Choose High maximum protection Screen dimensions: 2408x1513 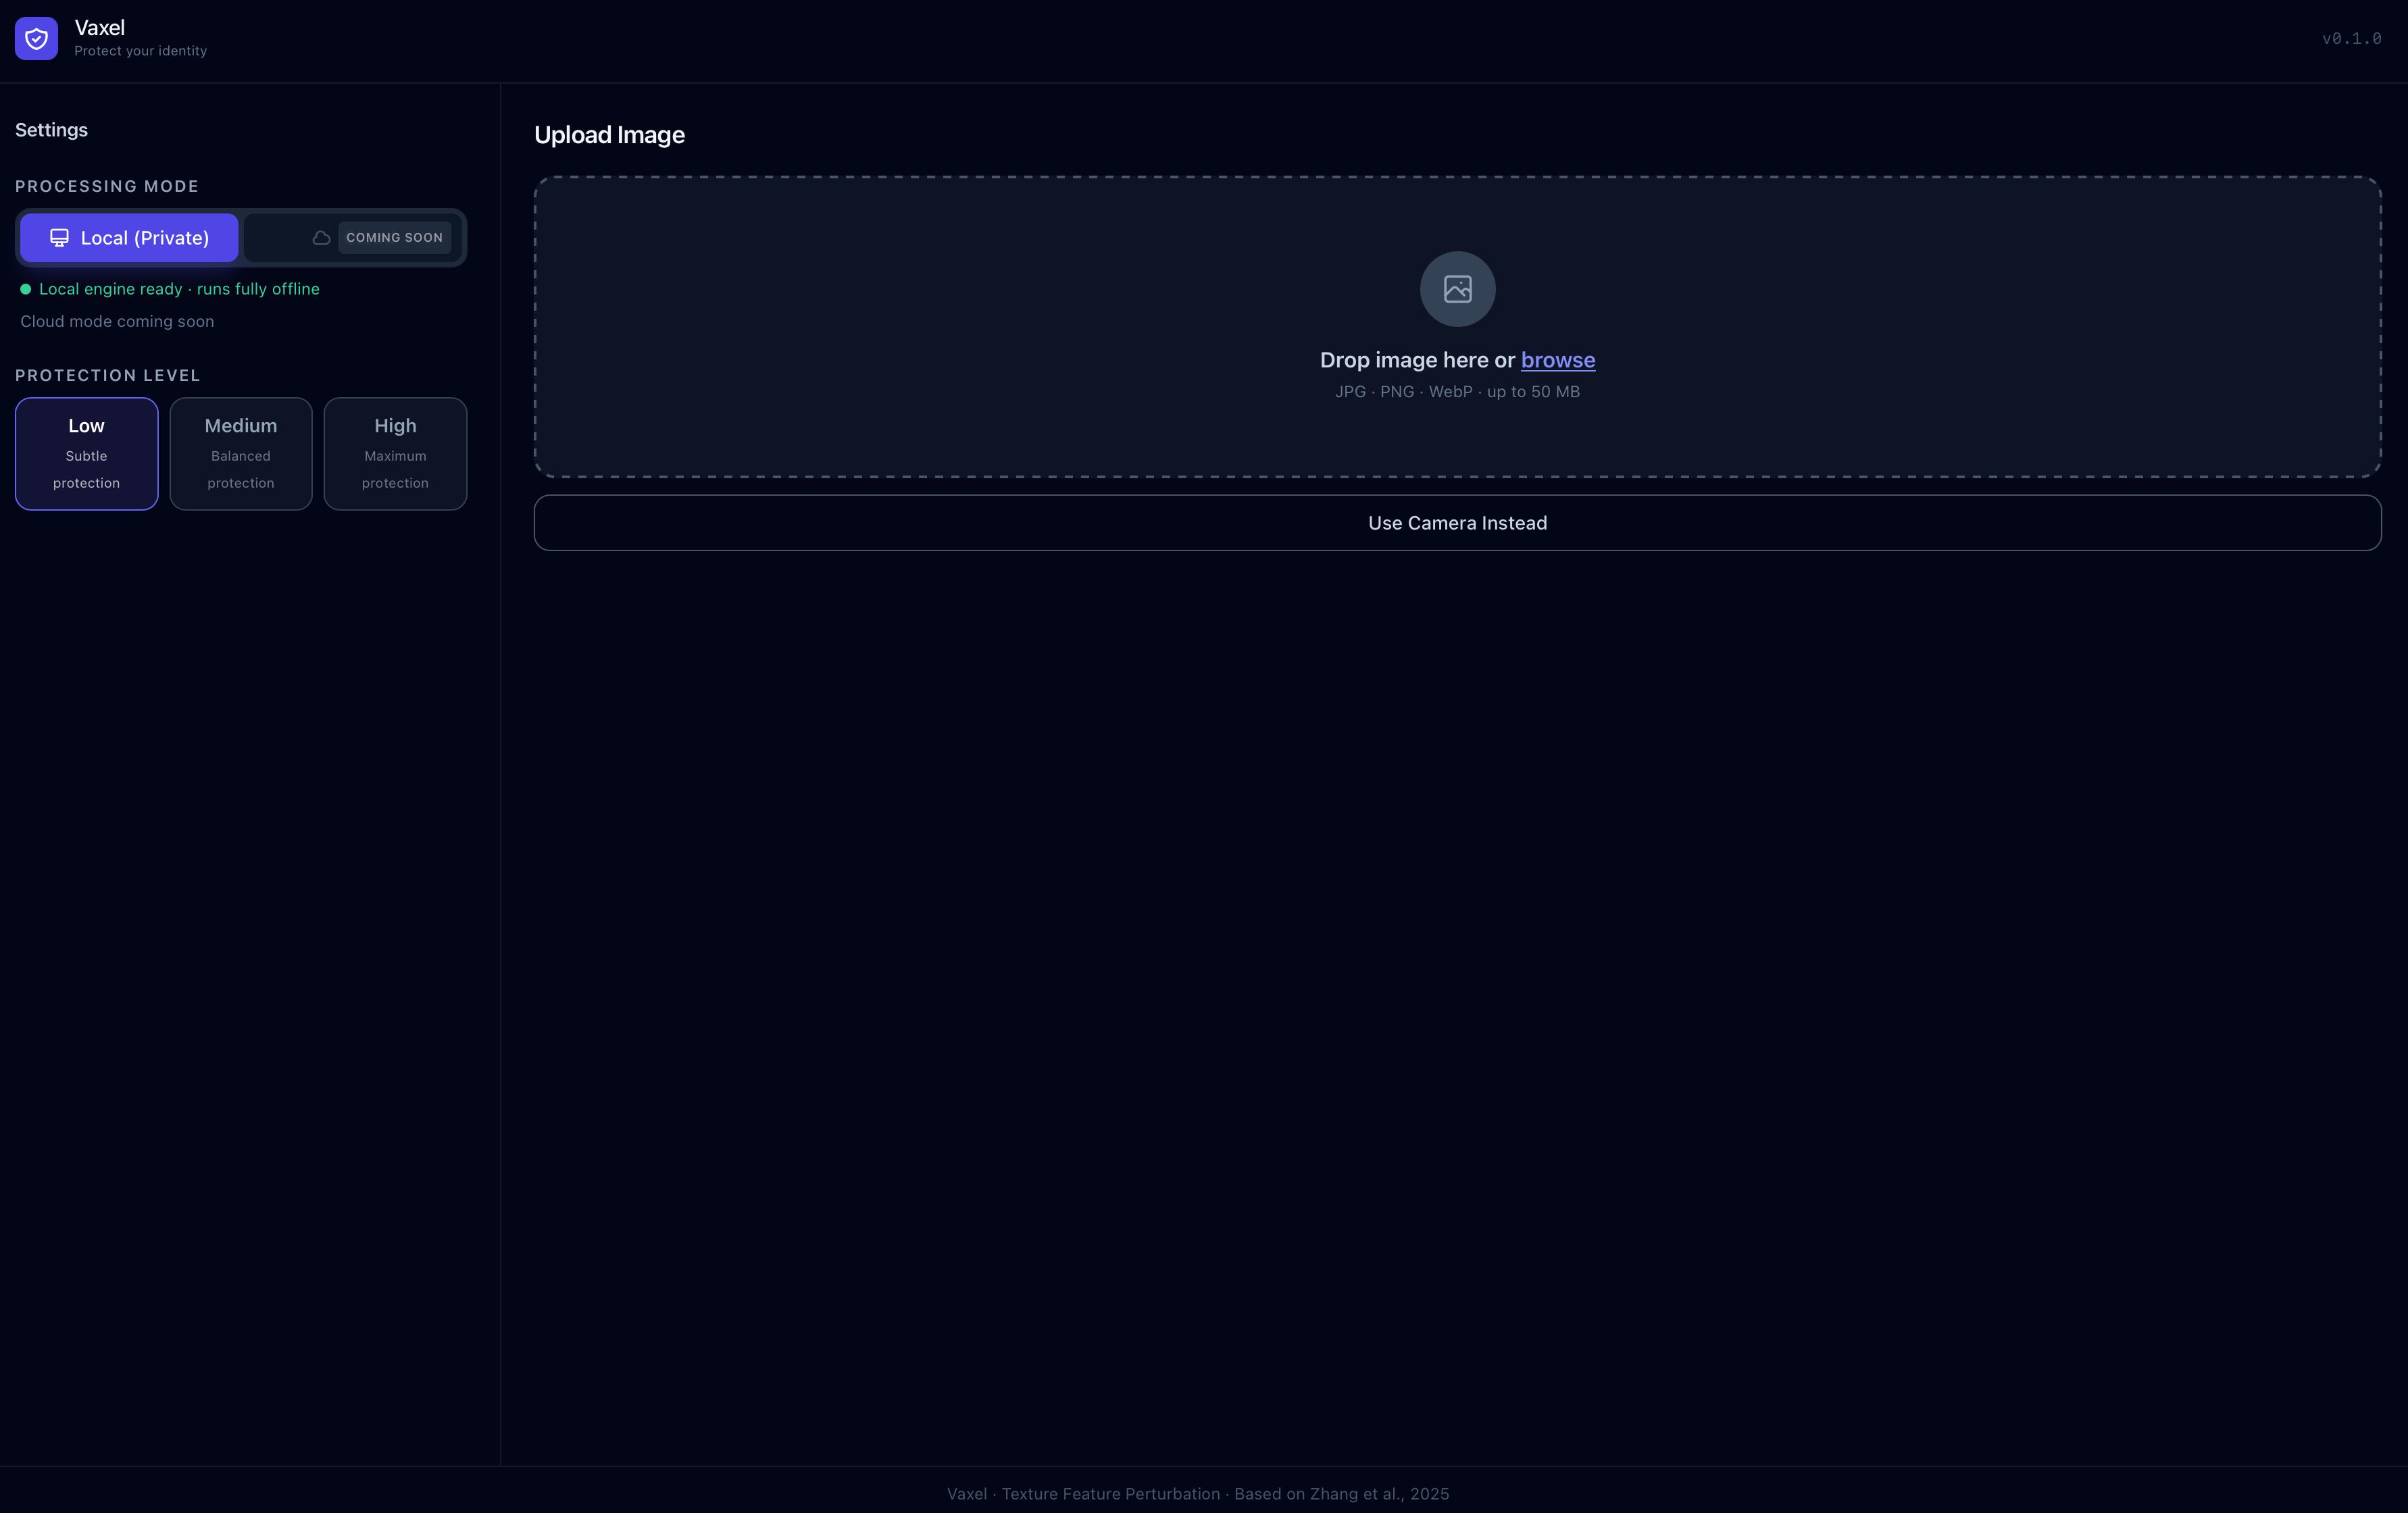395,454
